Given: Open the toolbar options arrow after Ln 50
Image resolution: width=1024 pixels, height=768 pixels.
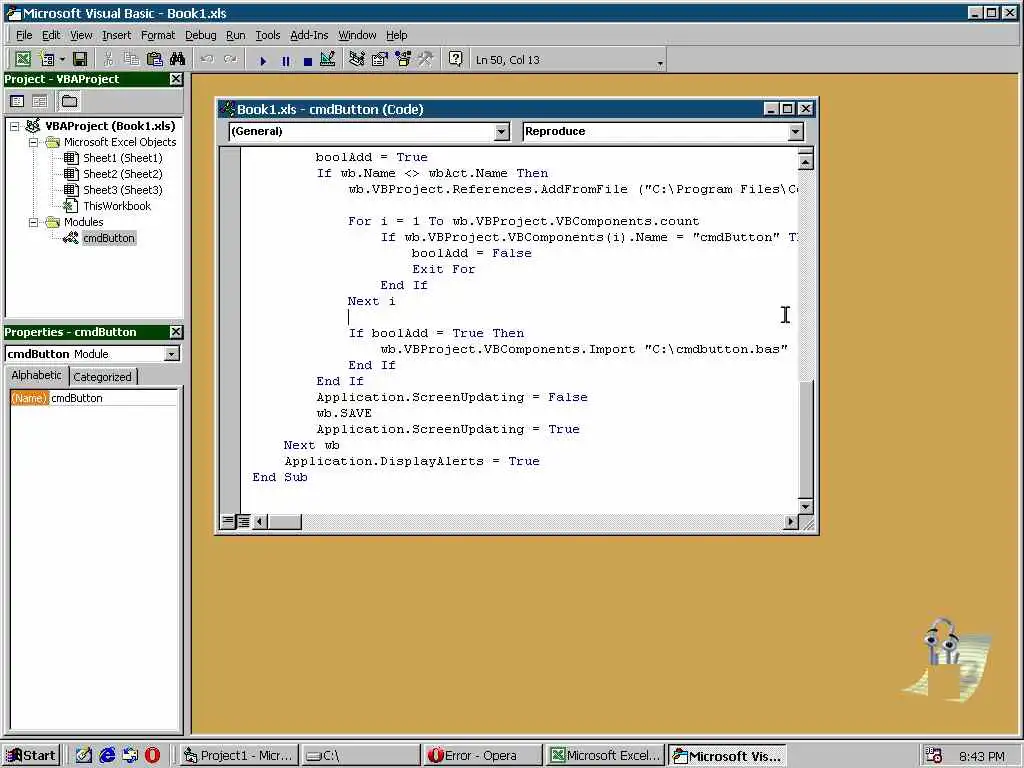Looking at the screenshot, I should [x=660, y=63].
